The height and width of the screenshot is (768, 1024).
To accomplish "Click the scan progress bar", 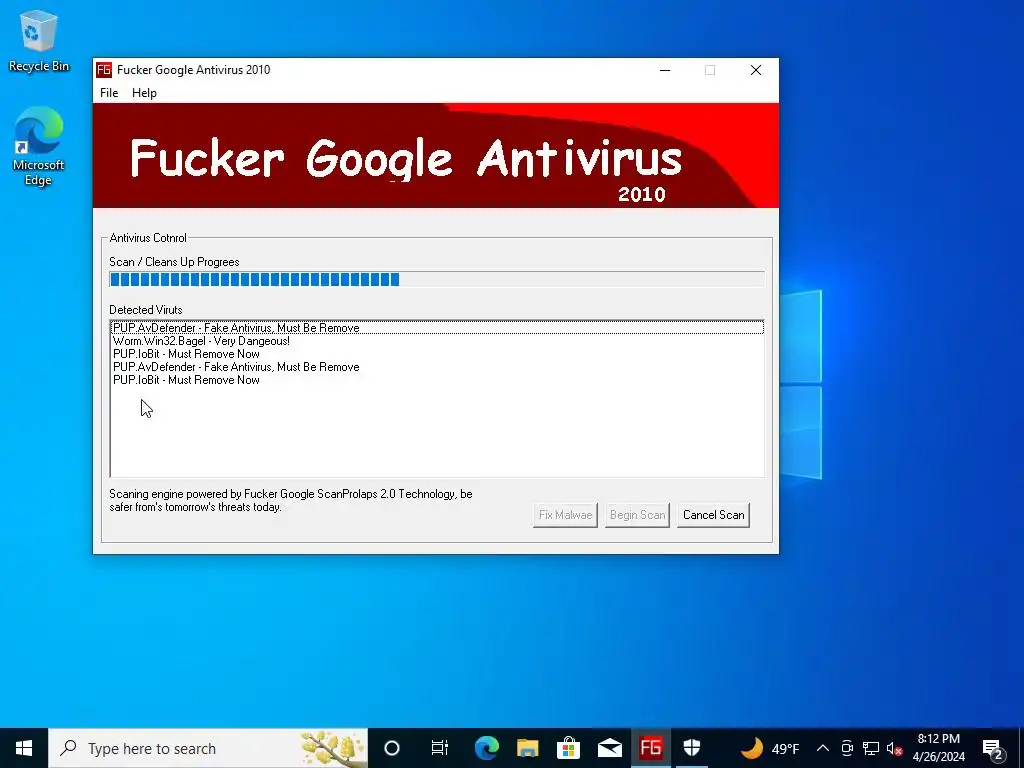I will tap(437, 280).
